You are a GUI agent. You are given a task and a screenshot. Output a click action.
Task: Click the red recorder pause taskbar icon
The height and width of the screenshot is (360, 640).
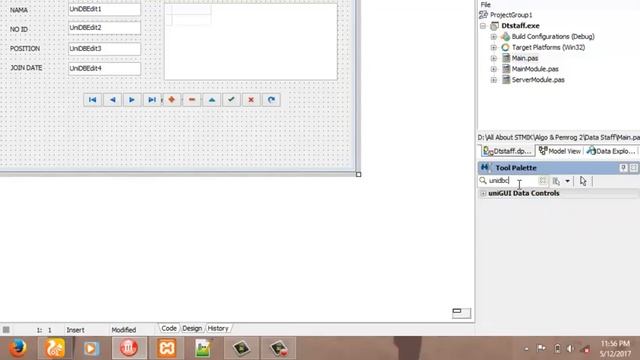[x=129, y=348]
